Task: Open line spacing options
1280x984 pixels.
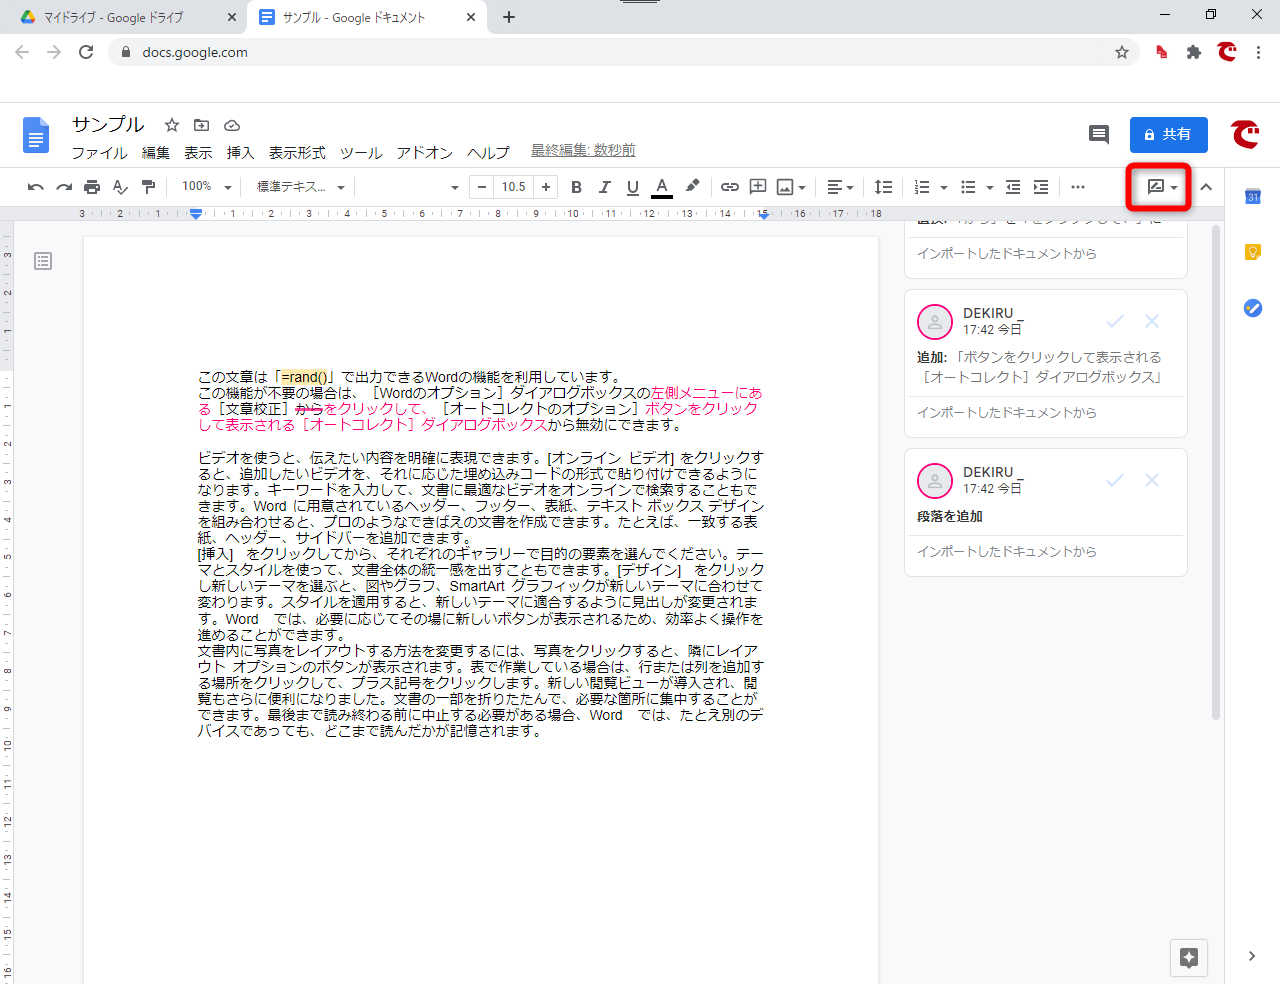Action: point(883,187)
